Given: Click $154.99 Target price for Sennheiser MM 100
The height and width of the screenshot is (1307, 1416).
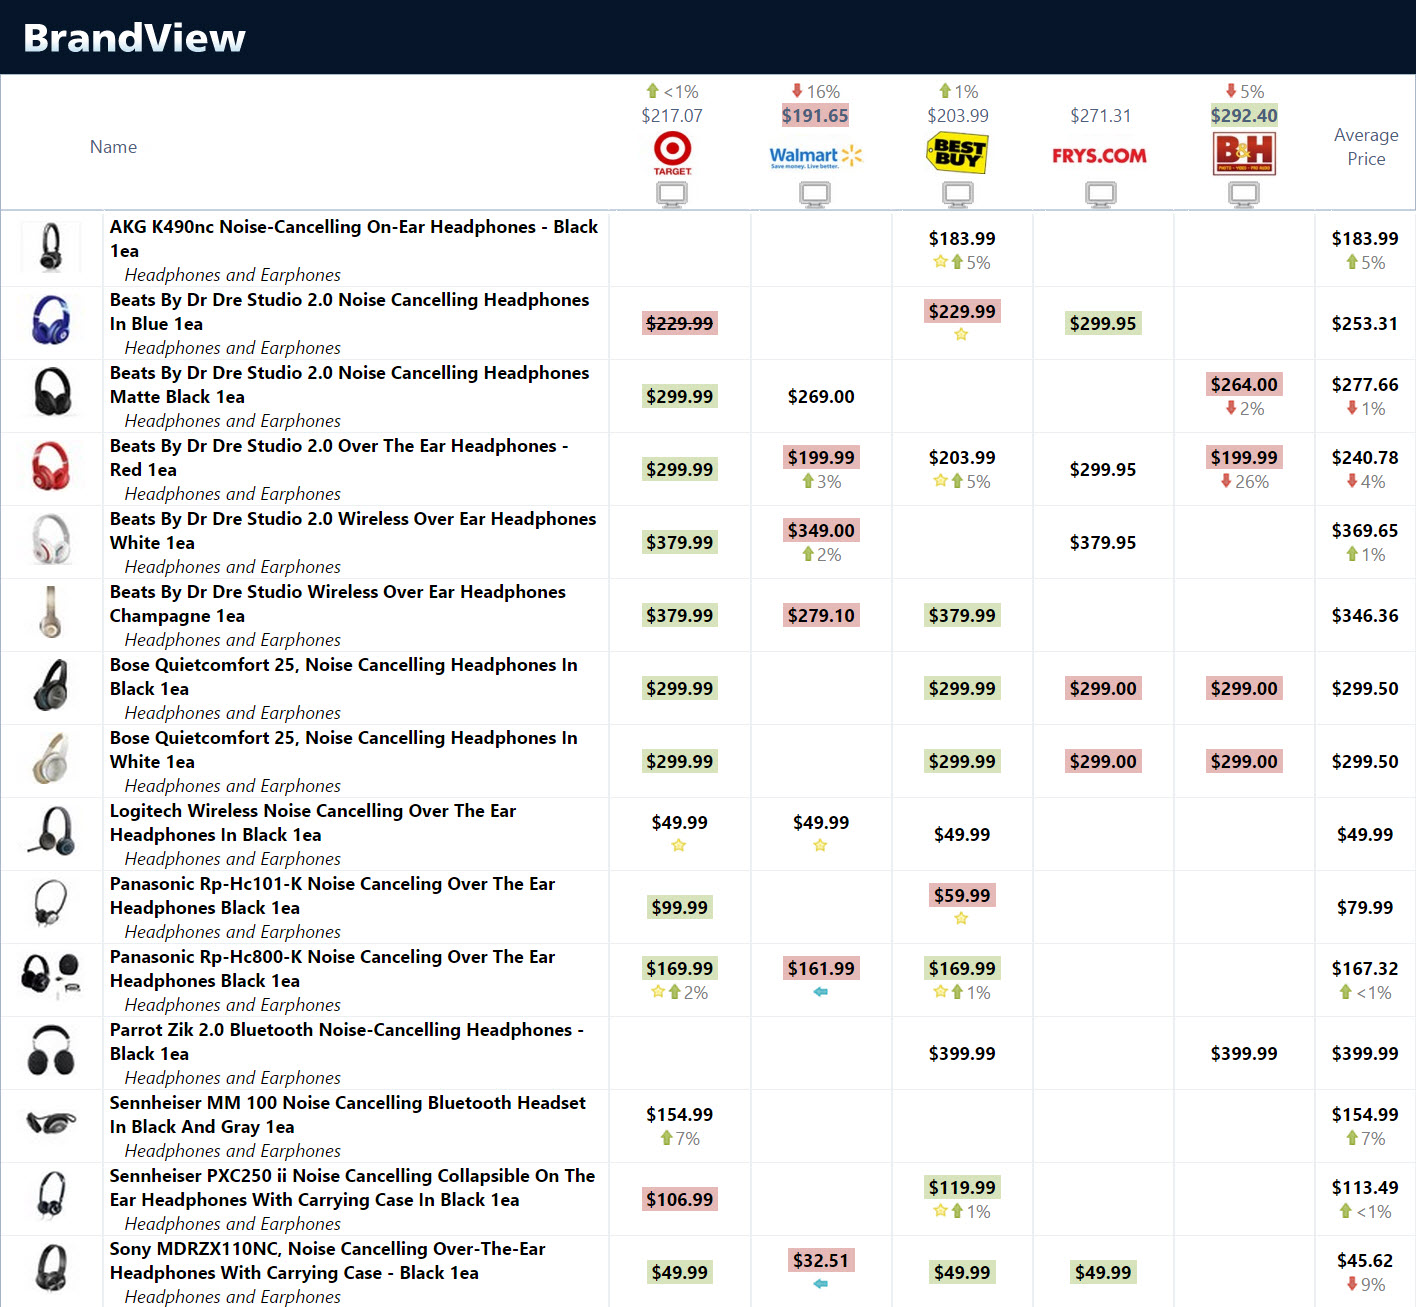Looking at the screenshot, I should tap(679, 1115).
